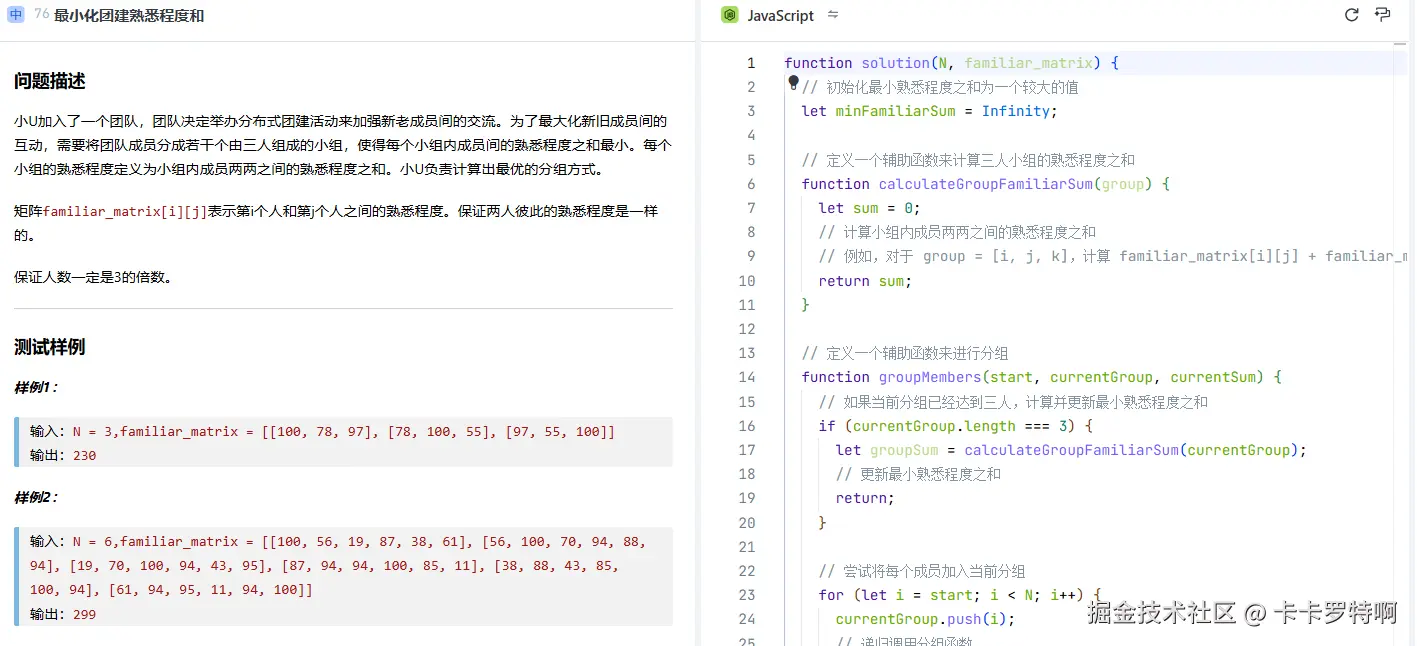1417x646 pixels.
Task: Click the green JavaScript language icon
Action: [x=728, y=15]
